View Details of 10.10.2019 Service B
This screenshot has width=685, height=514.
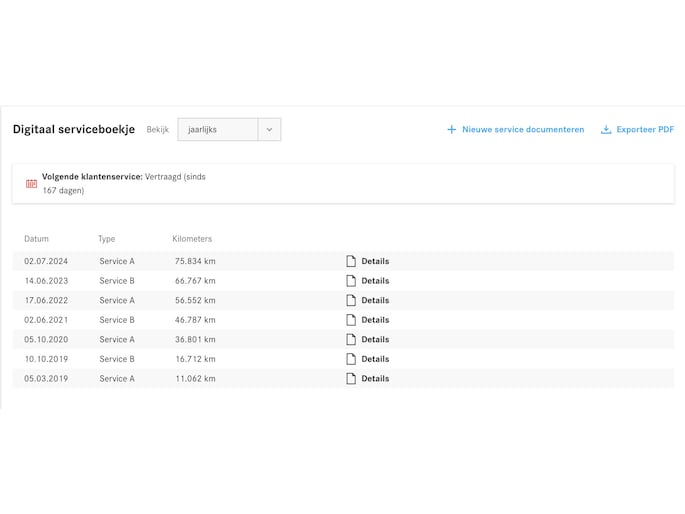(375, 359)
